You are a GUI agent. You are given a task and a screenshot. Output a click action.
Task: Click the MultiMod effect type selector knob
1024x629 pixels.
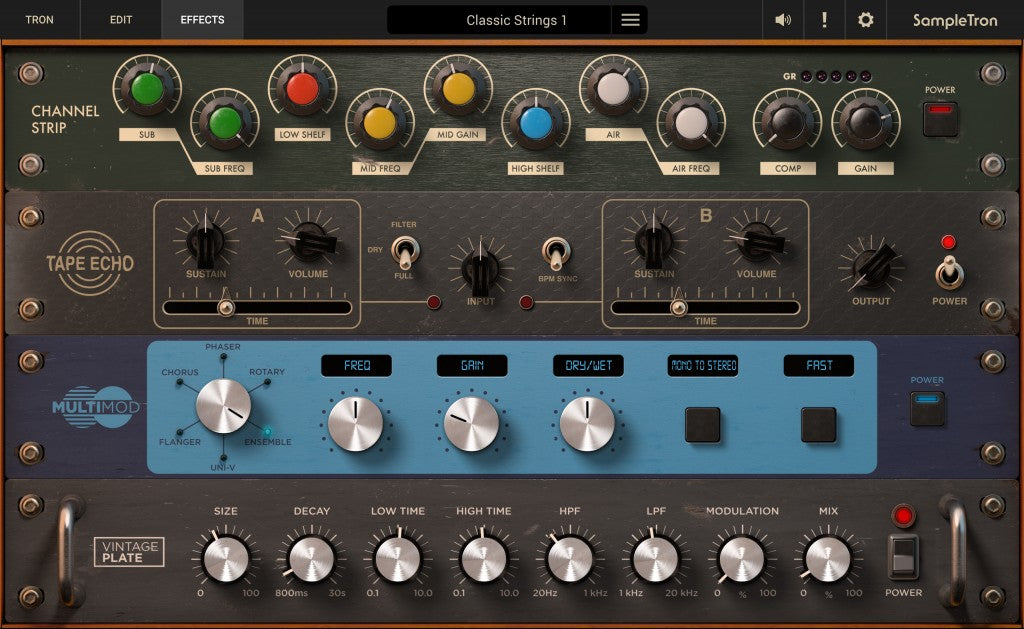coord(223,405)
